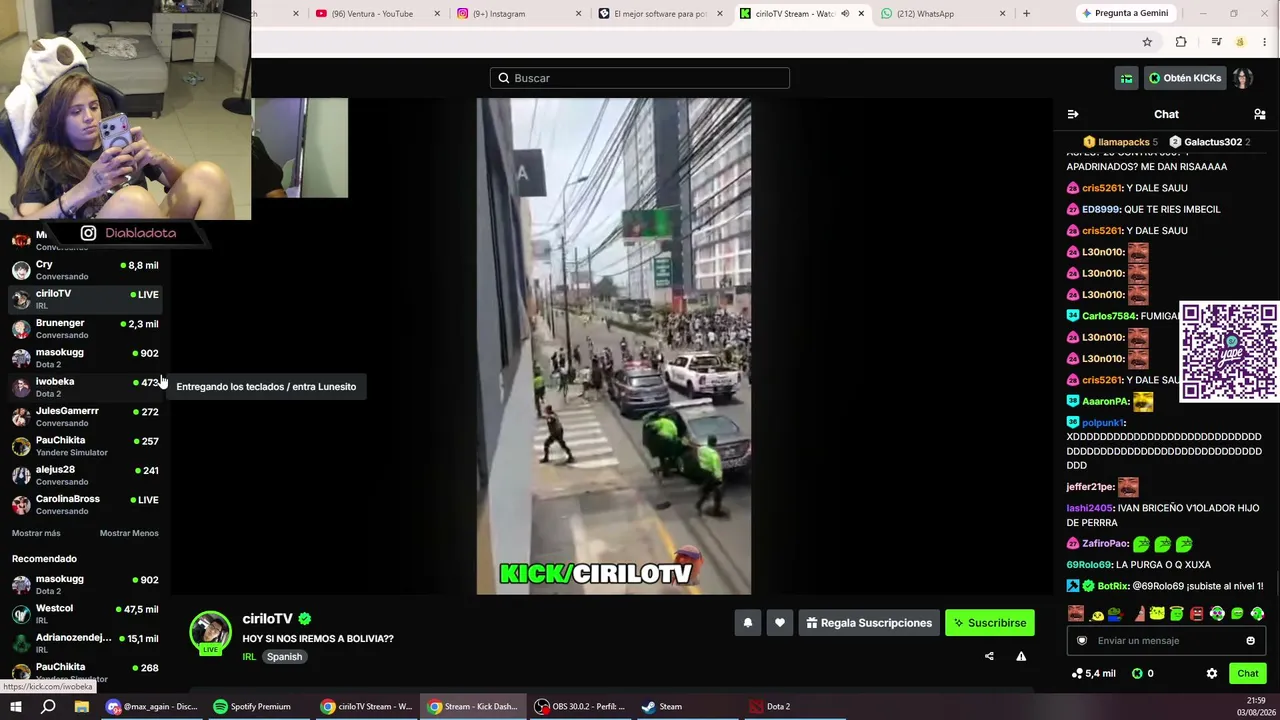This screenshot has width=1280, height=720.
Task: Bookmark this page with the star icon
Action: point(1147,42)
